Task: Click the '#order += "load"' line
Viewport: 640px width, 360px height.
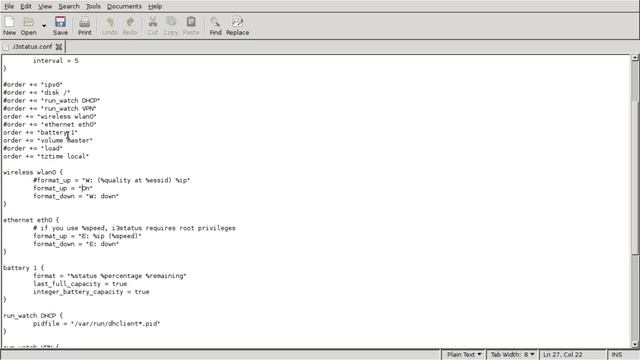Action: click(33, 148)
